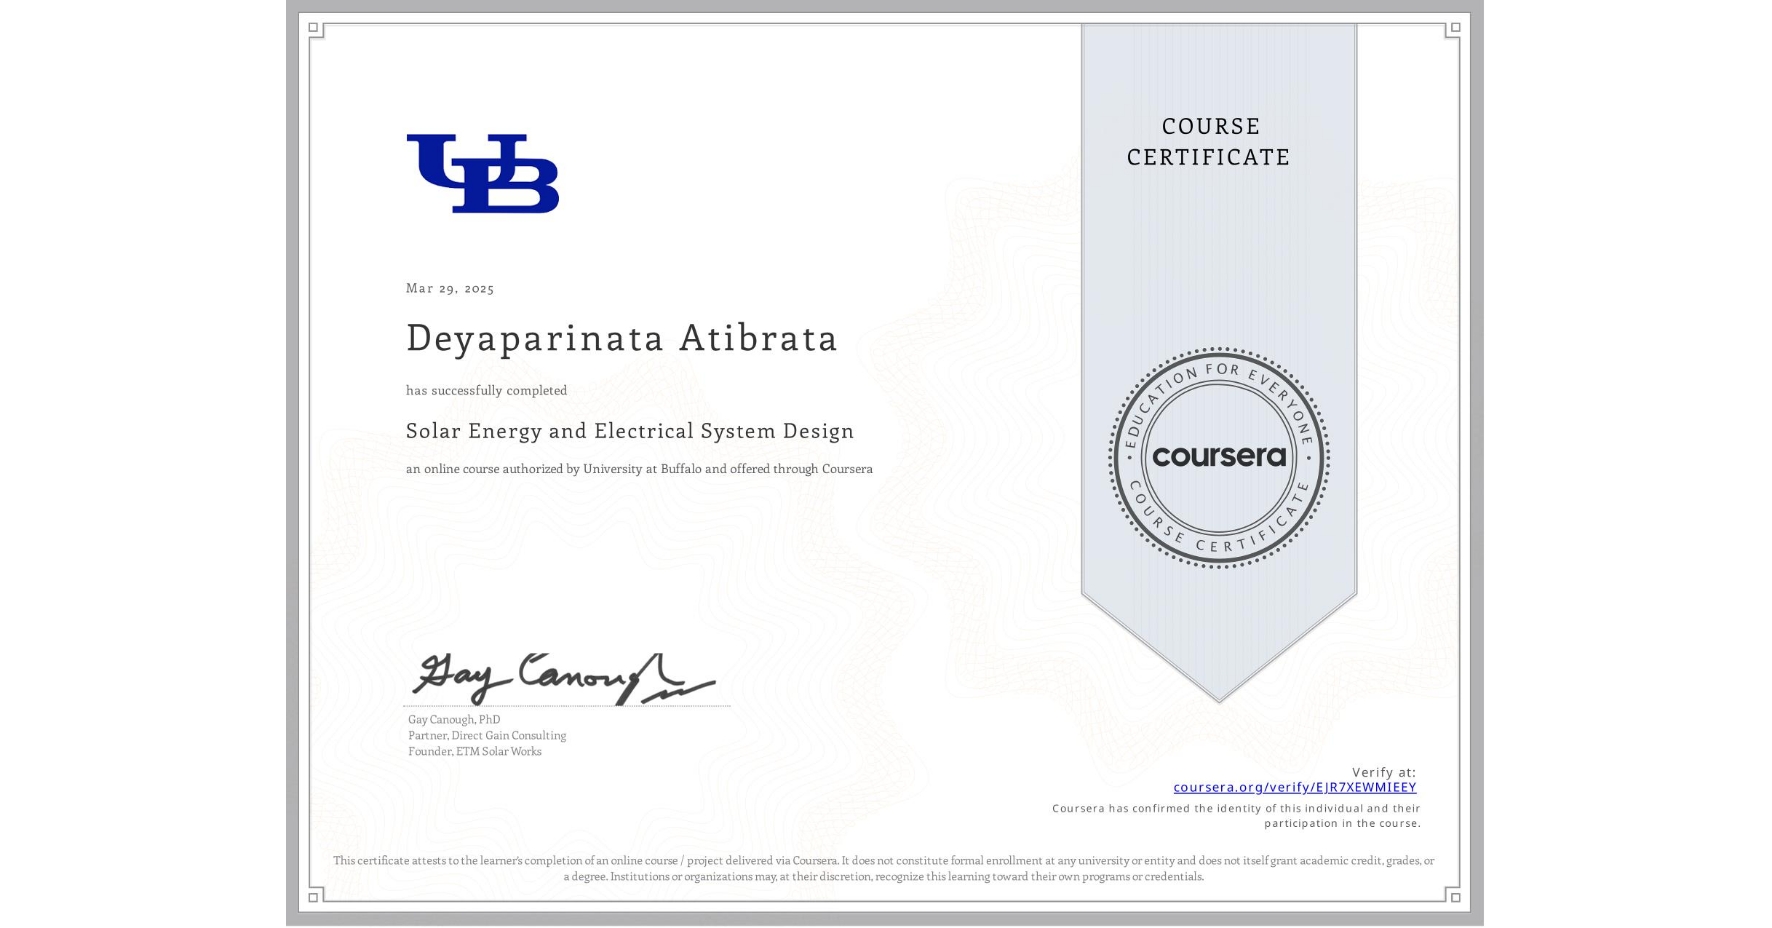Screen dimensions: 1772x928
Task: Select the recipient name Deyaparinata Atibrata
Action: (x=621, y=339)
